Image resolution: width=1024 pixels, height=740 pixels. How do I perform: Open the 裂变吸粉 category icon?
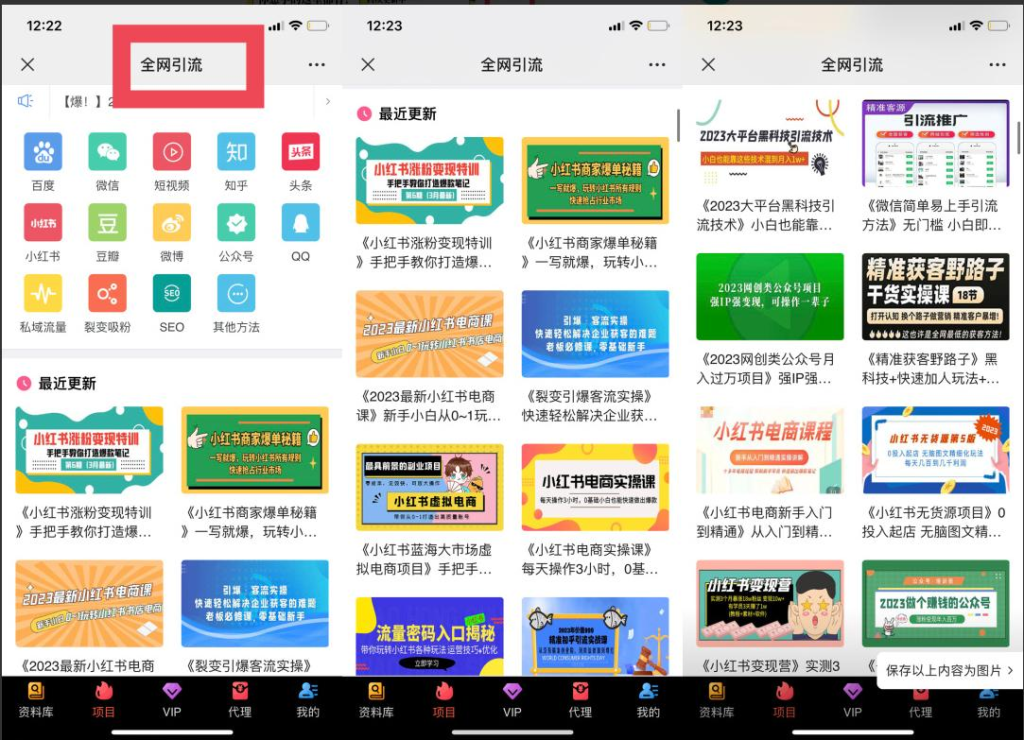tap(107, 293)
